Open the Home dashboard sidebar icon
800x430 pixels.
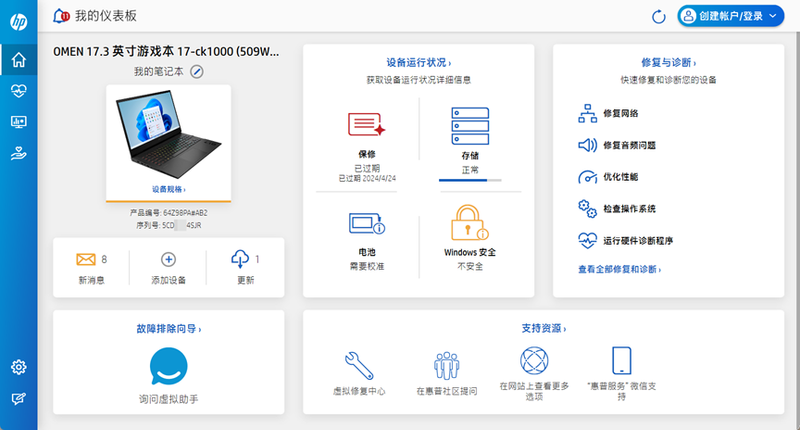[19, 60]
